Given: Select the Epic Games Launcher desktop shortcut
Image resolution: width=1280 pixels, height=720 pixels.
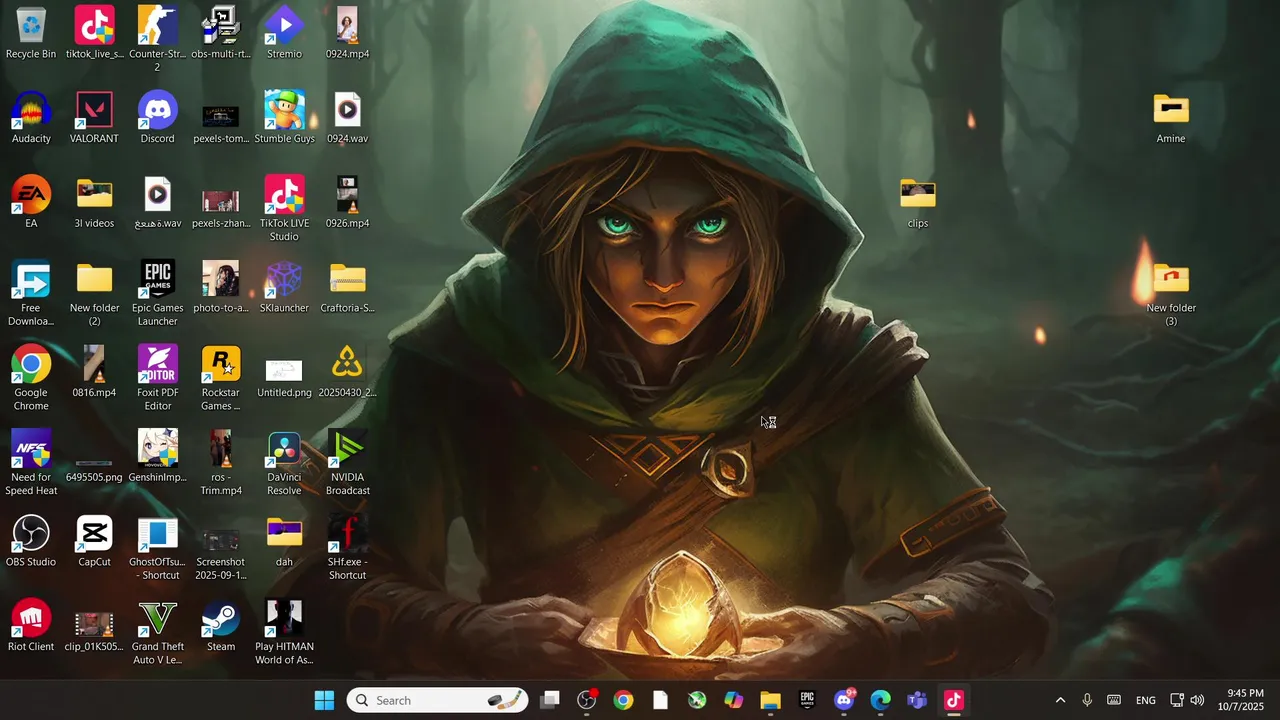Looking at the screenshot, I should [157, 293].
